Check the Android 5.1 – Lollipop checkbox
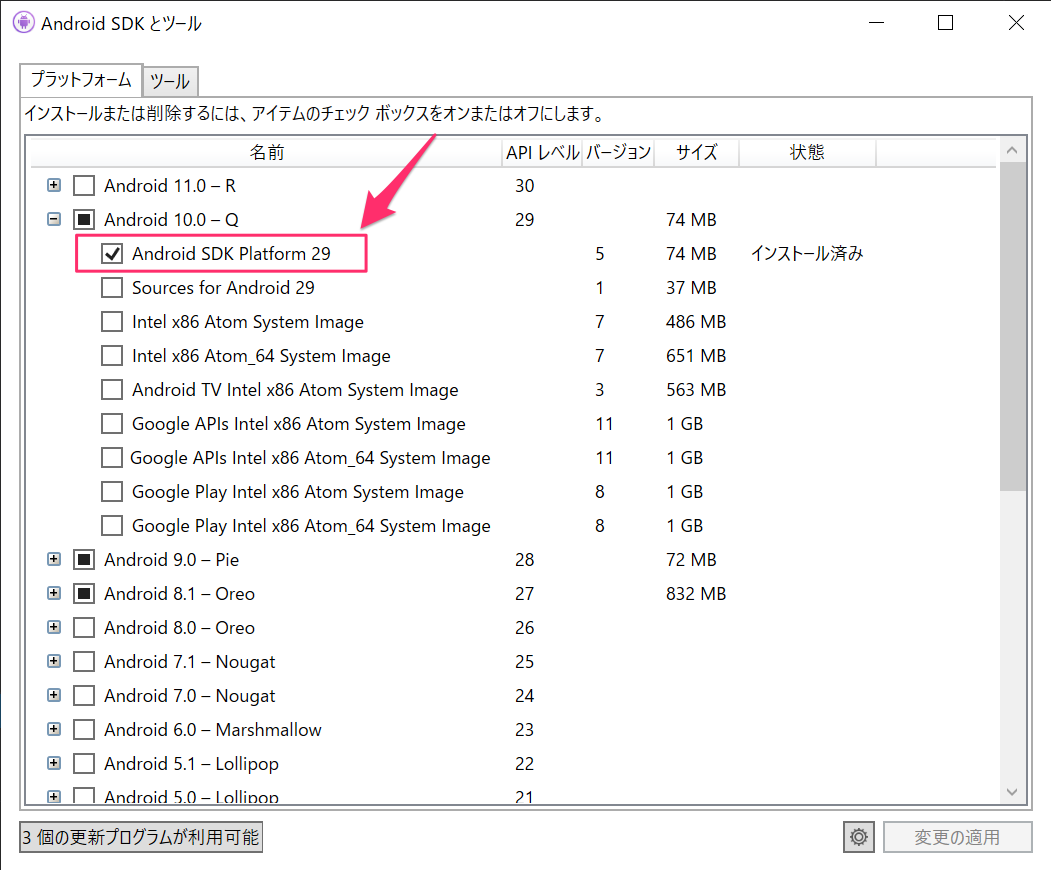 [x=84, y=763]
